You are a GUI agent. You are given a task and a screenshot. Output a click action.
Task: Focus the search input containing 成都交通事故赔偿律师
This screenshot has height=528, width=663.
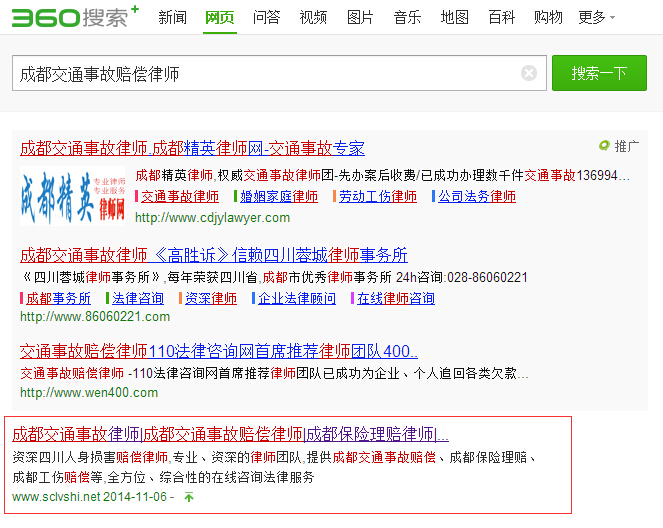click(x=265, y=74)
